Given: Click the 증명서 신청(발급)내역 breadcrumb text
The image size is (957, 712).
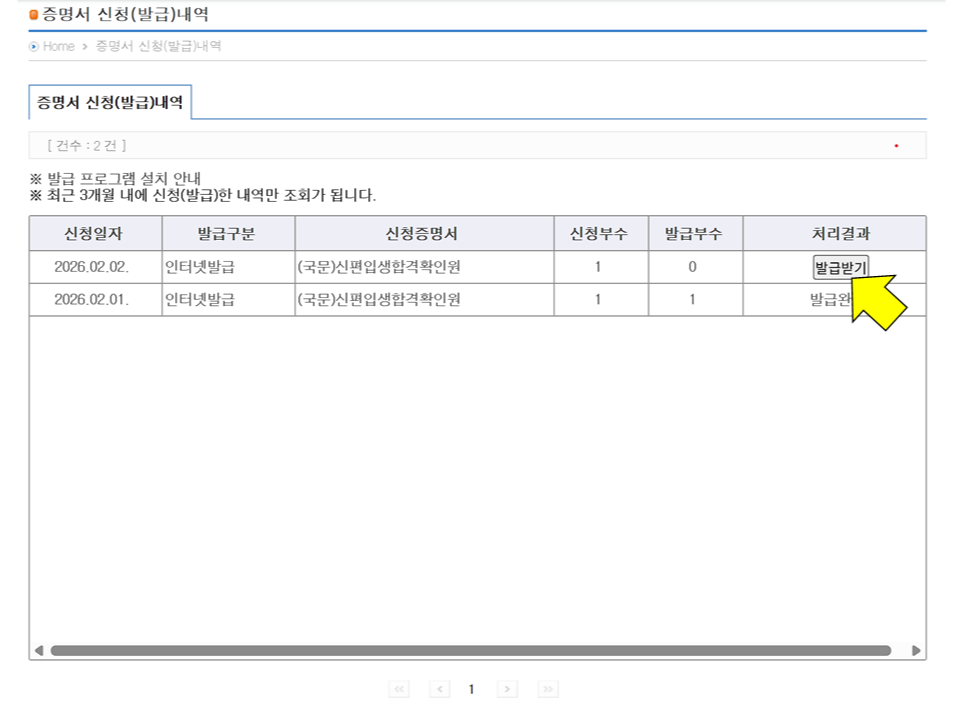Looking at the screenshot, I should [159, 46].
